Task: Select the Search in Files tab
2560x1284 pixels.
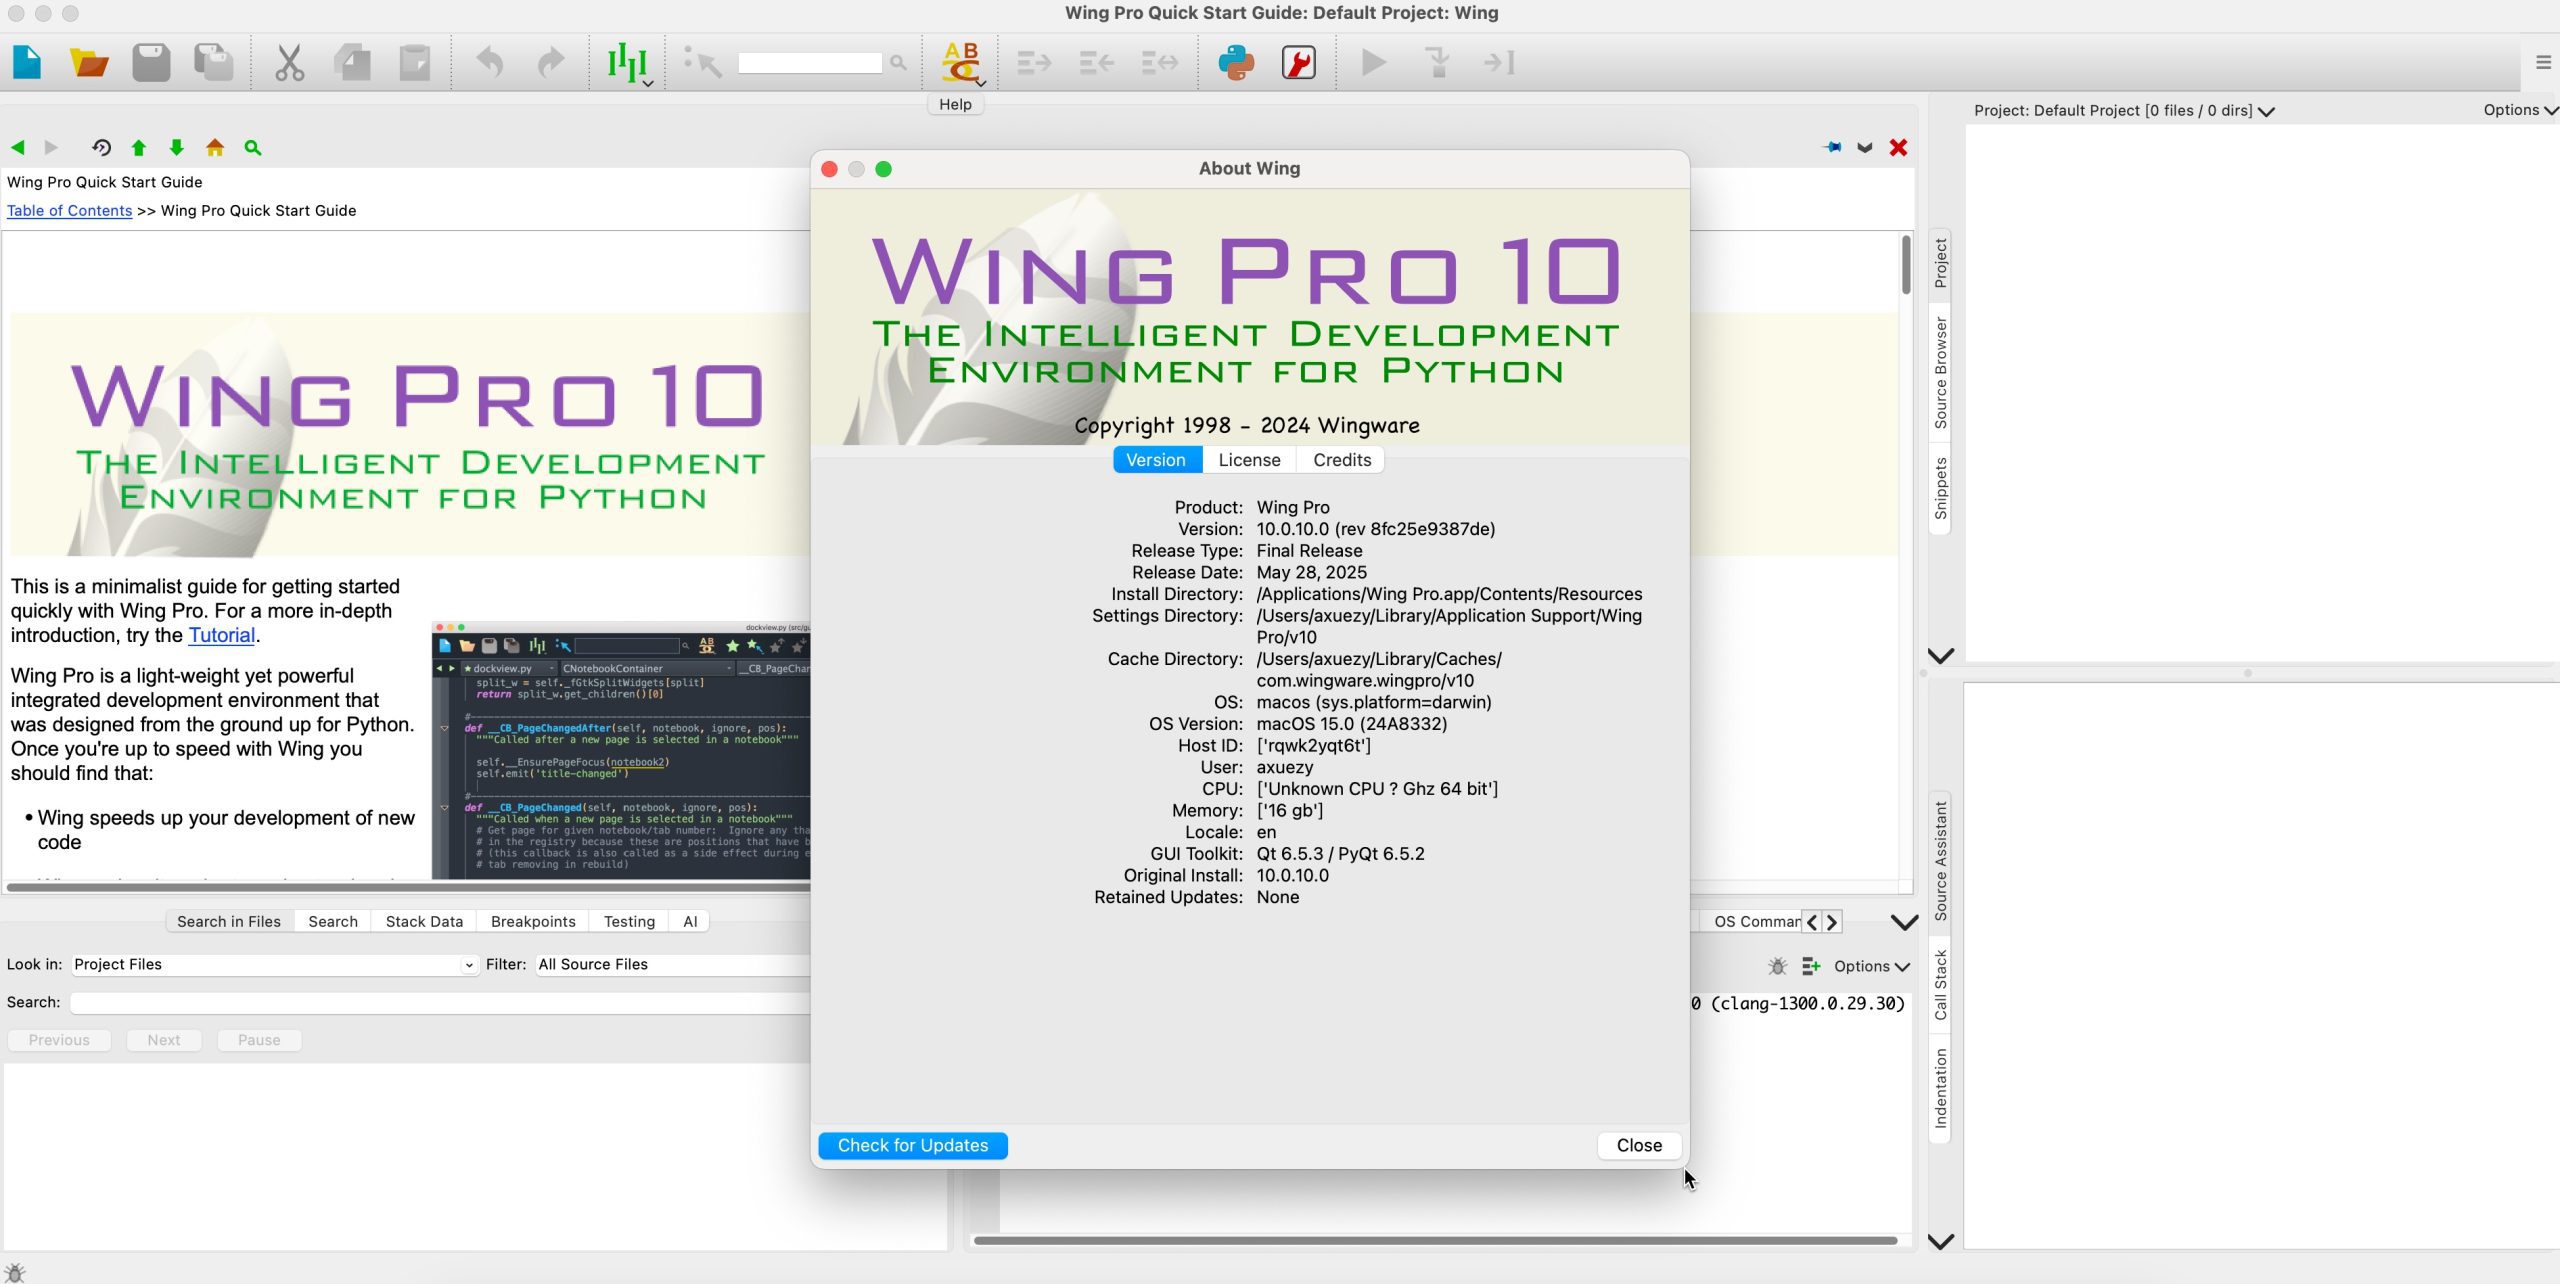Action: (x=229, y=922)
